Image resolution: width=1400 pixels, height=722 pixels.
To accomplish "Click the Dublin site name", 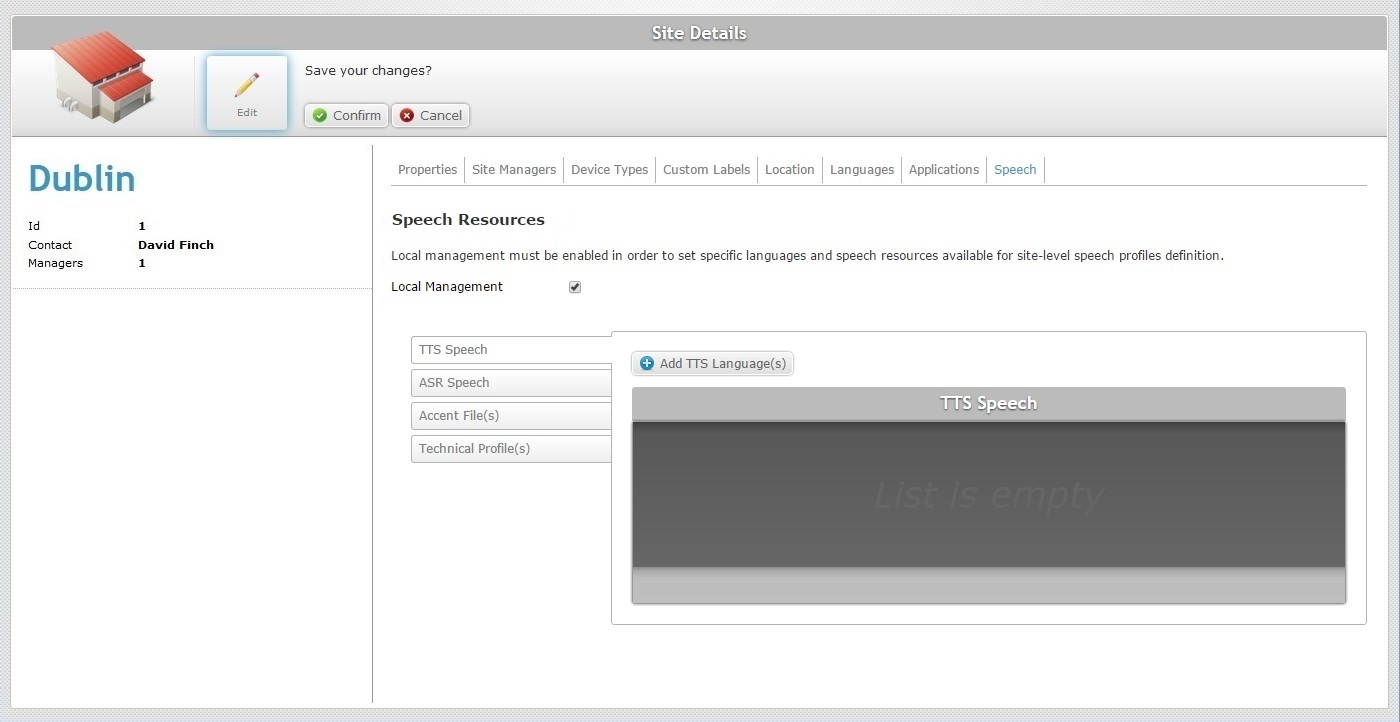I will tap(82, 179).
